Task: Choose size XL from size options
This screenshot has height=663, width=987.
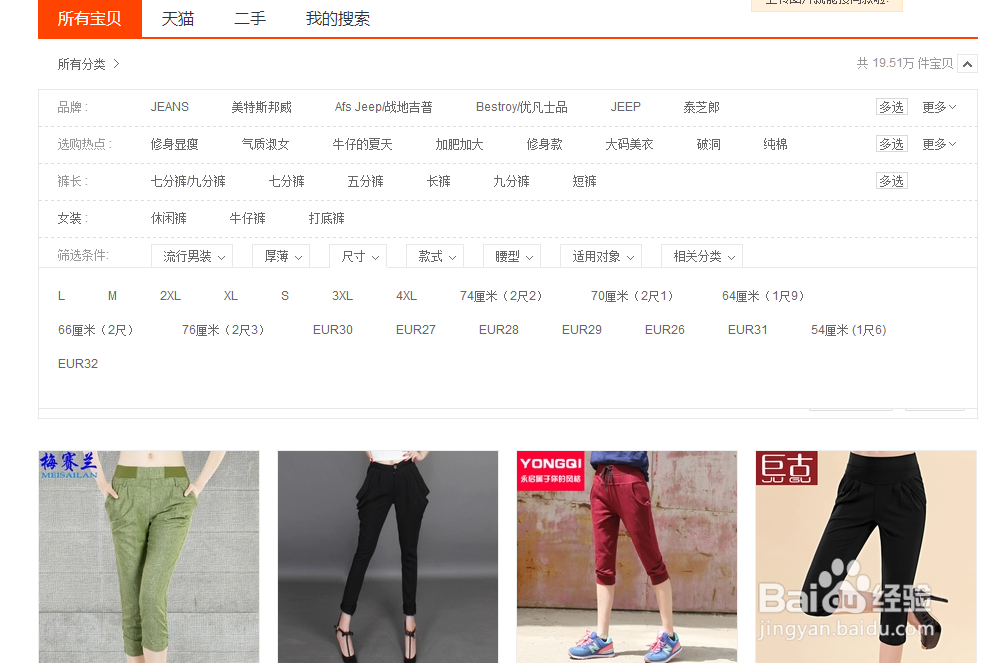Action: 230,296
